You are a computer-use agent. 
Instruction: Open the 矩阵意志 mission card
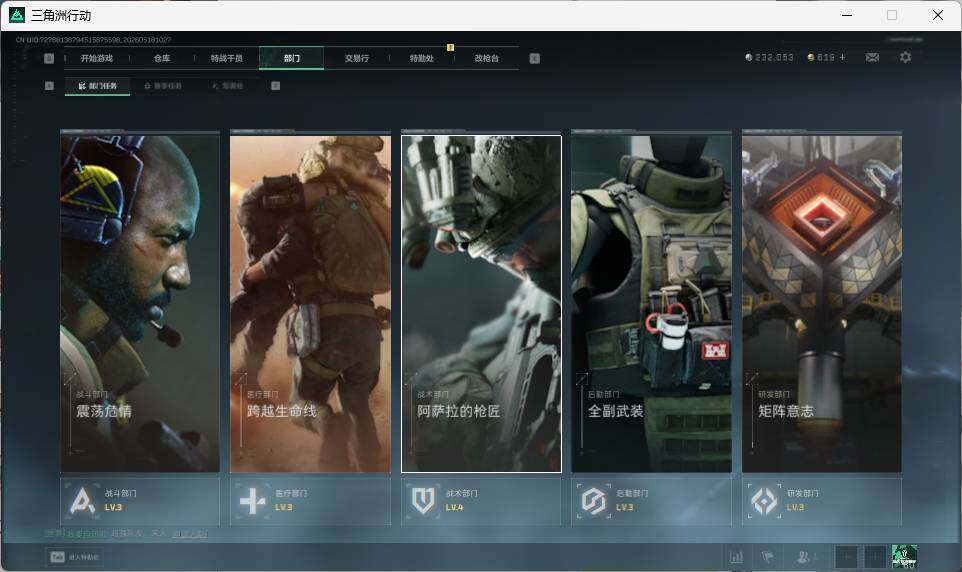[822, 304]
